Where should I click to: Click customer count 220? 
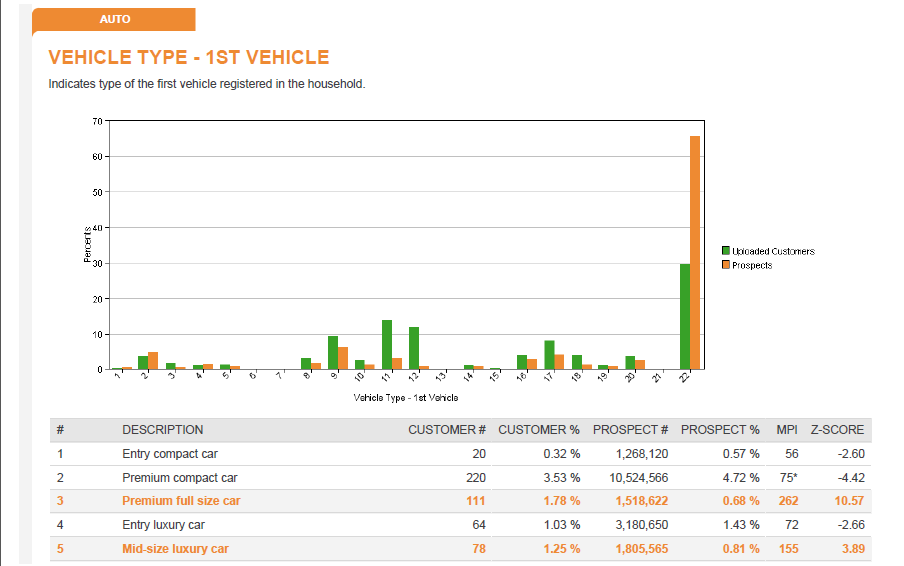tap(476, 478)
